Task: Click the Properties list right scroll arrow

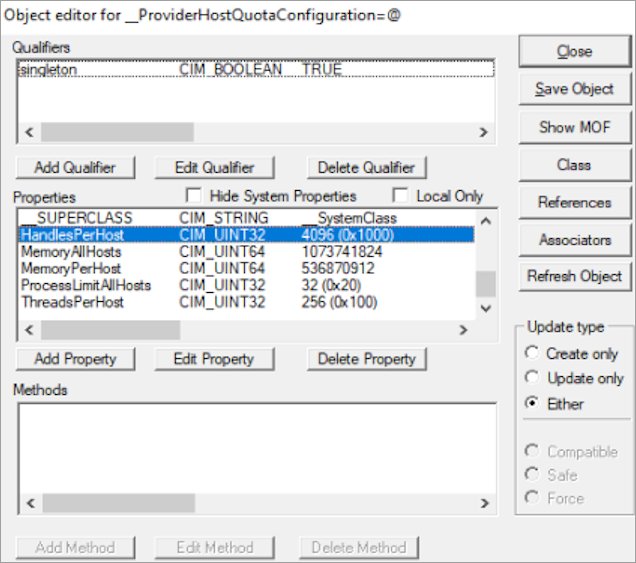Action: point(463,330)
